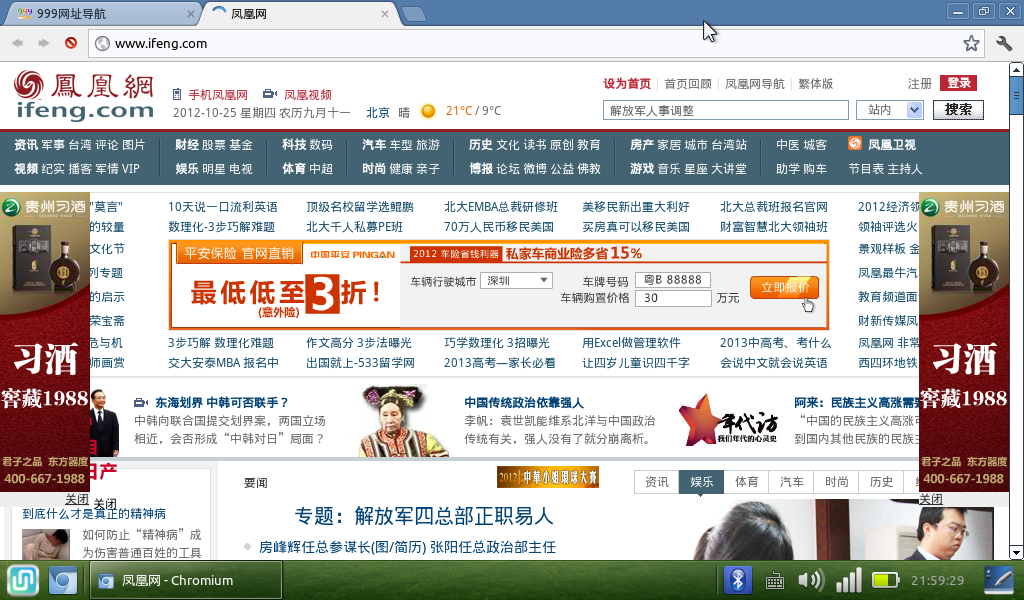Click the page scrollbar up arrow

pos(1016,69)
